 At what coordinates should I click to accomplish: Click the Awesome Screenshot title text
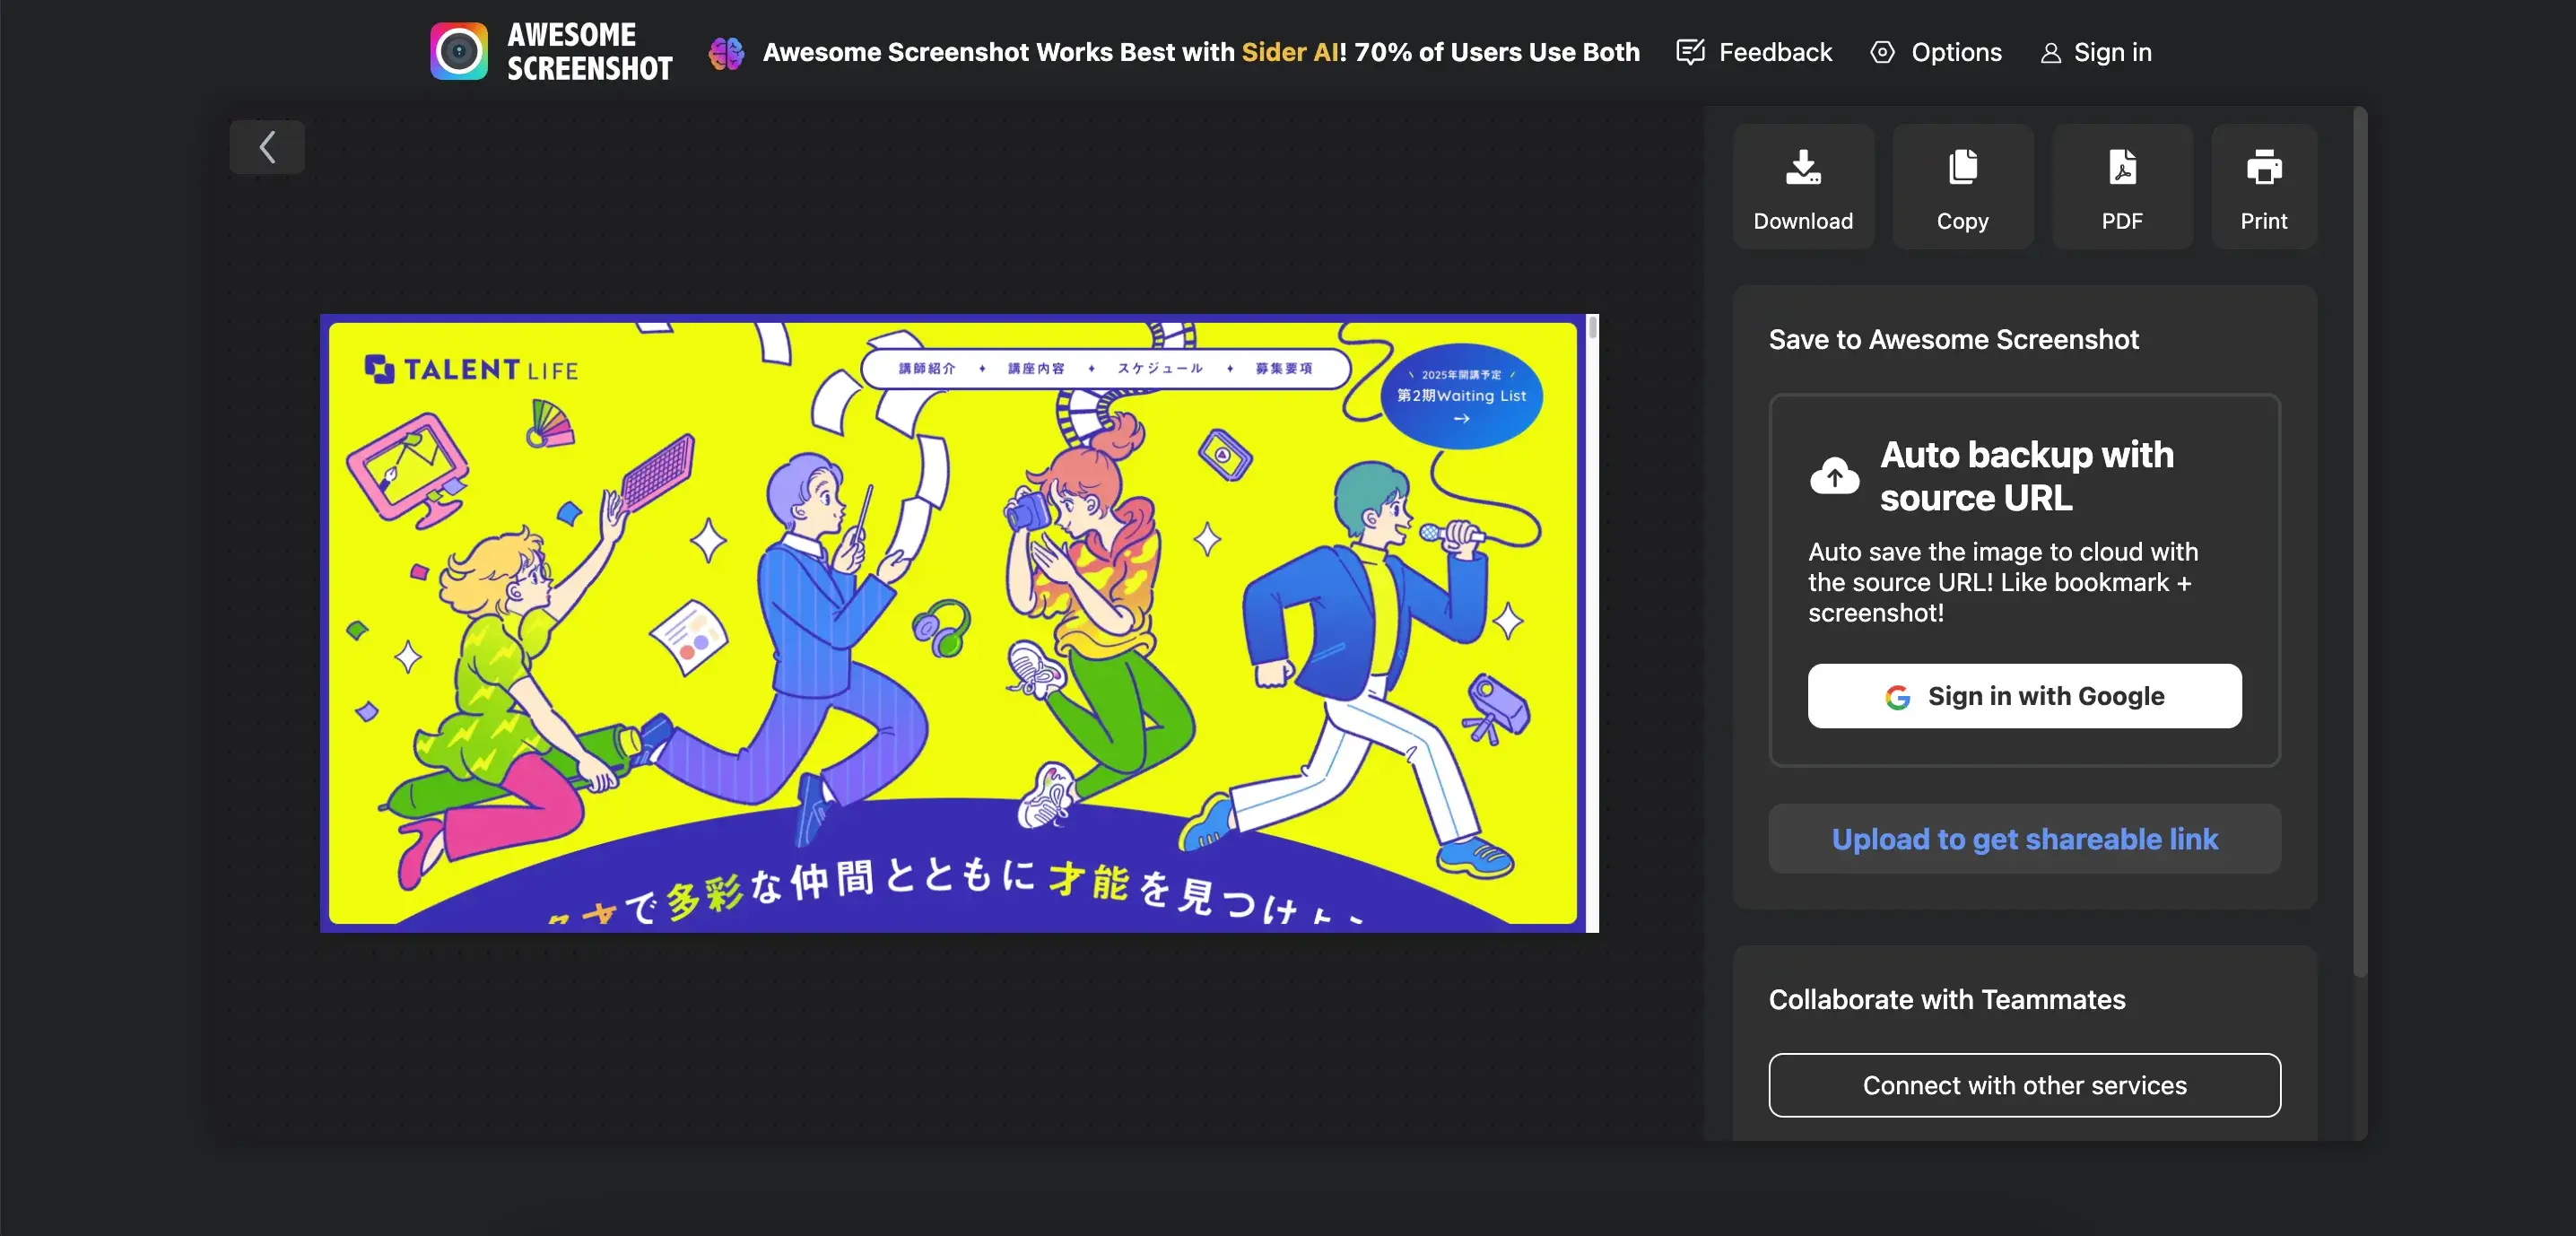click(589, 51)
